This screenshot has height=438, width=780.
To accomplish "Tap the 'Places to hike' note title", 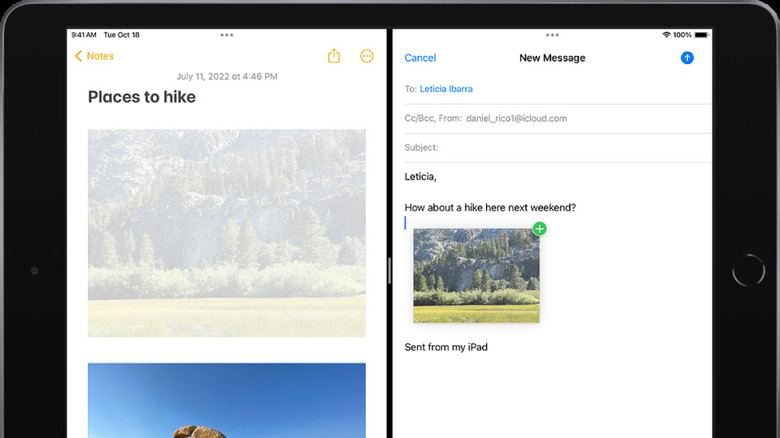I will coord(142,97).
